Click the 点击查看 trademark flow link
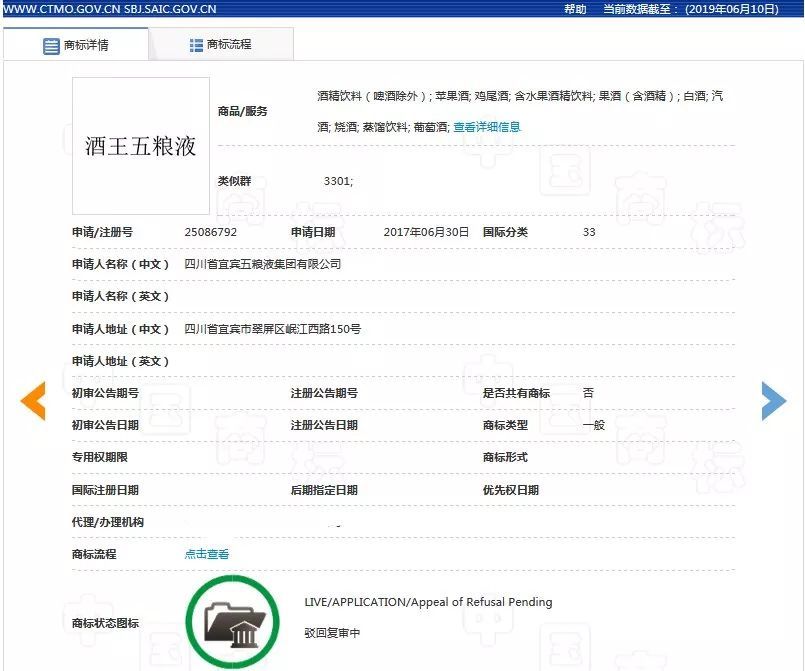 [x=207, y=554]
